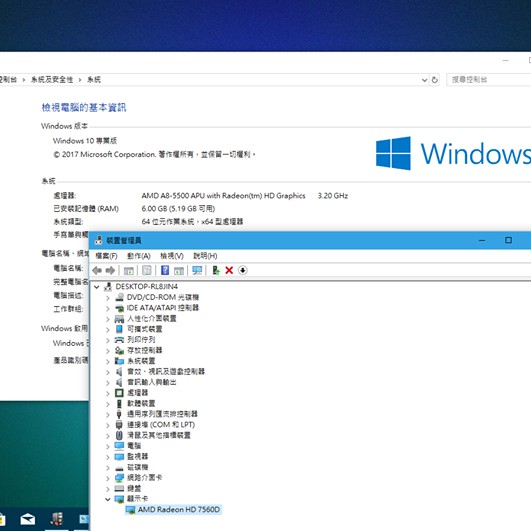531x531 pixels.
Task: Click the Device Manager title bar icon
Action: tap(99, 240)
